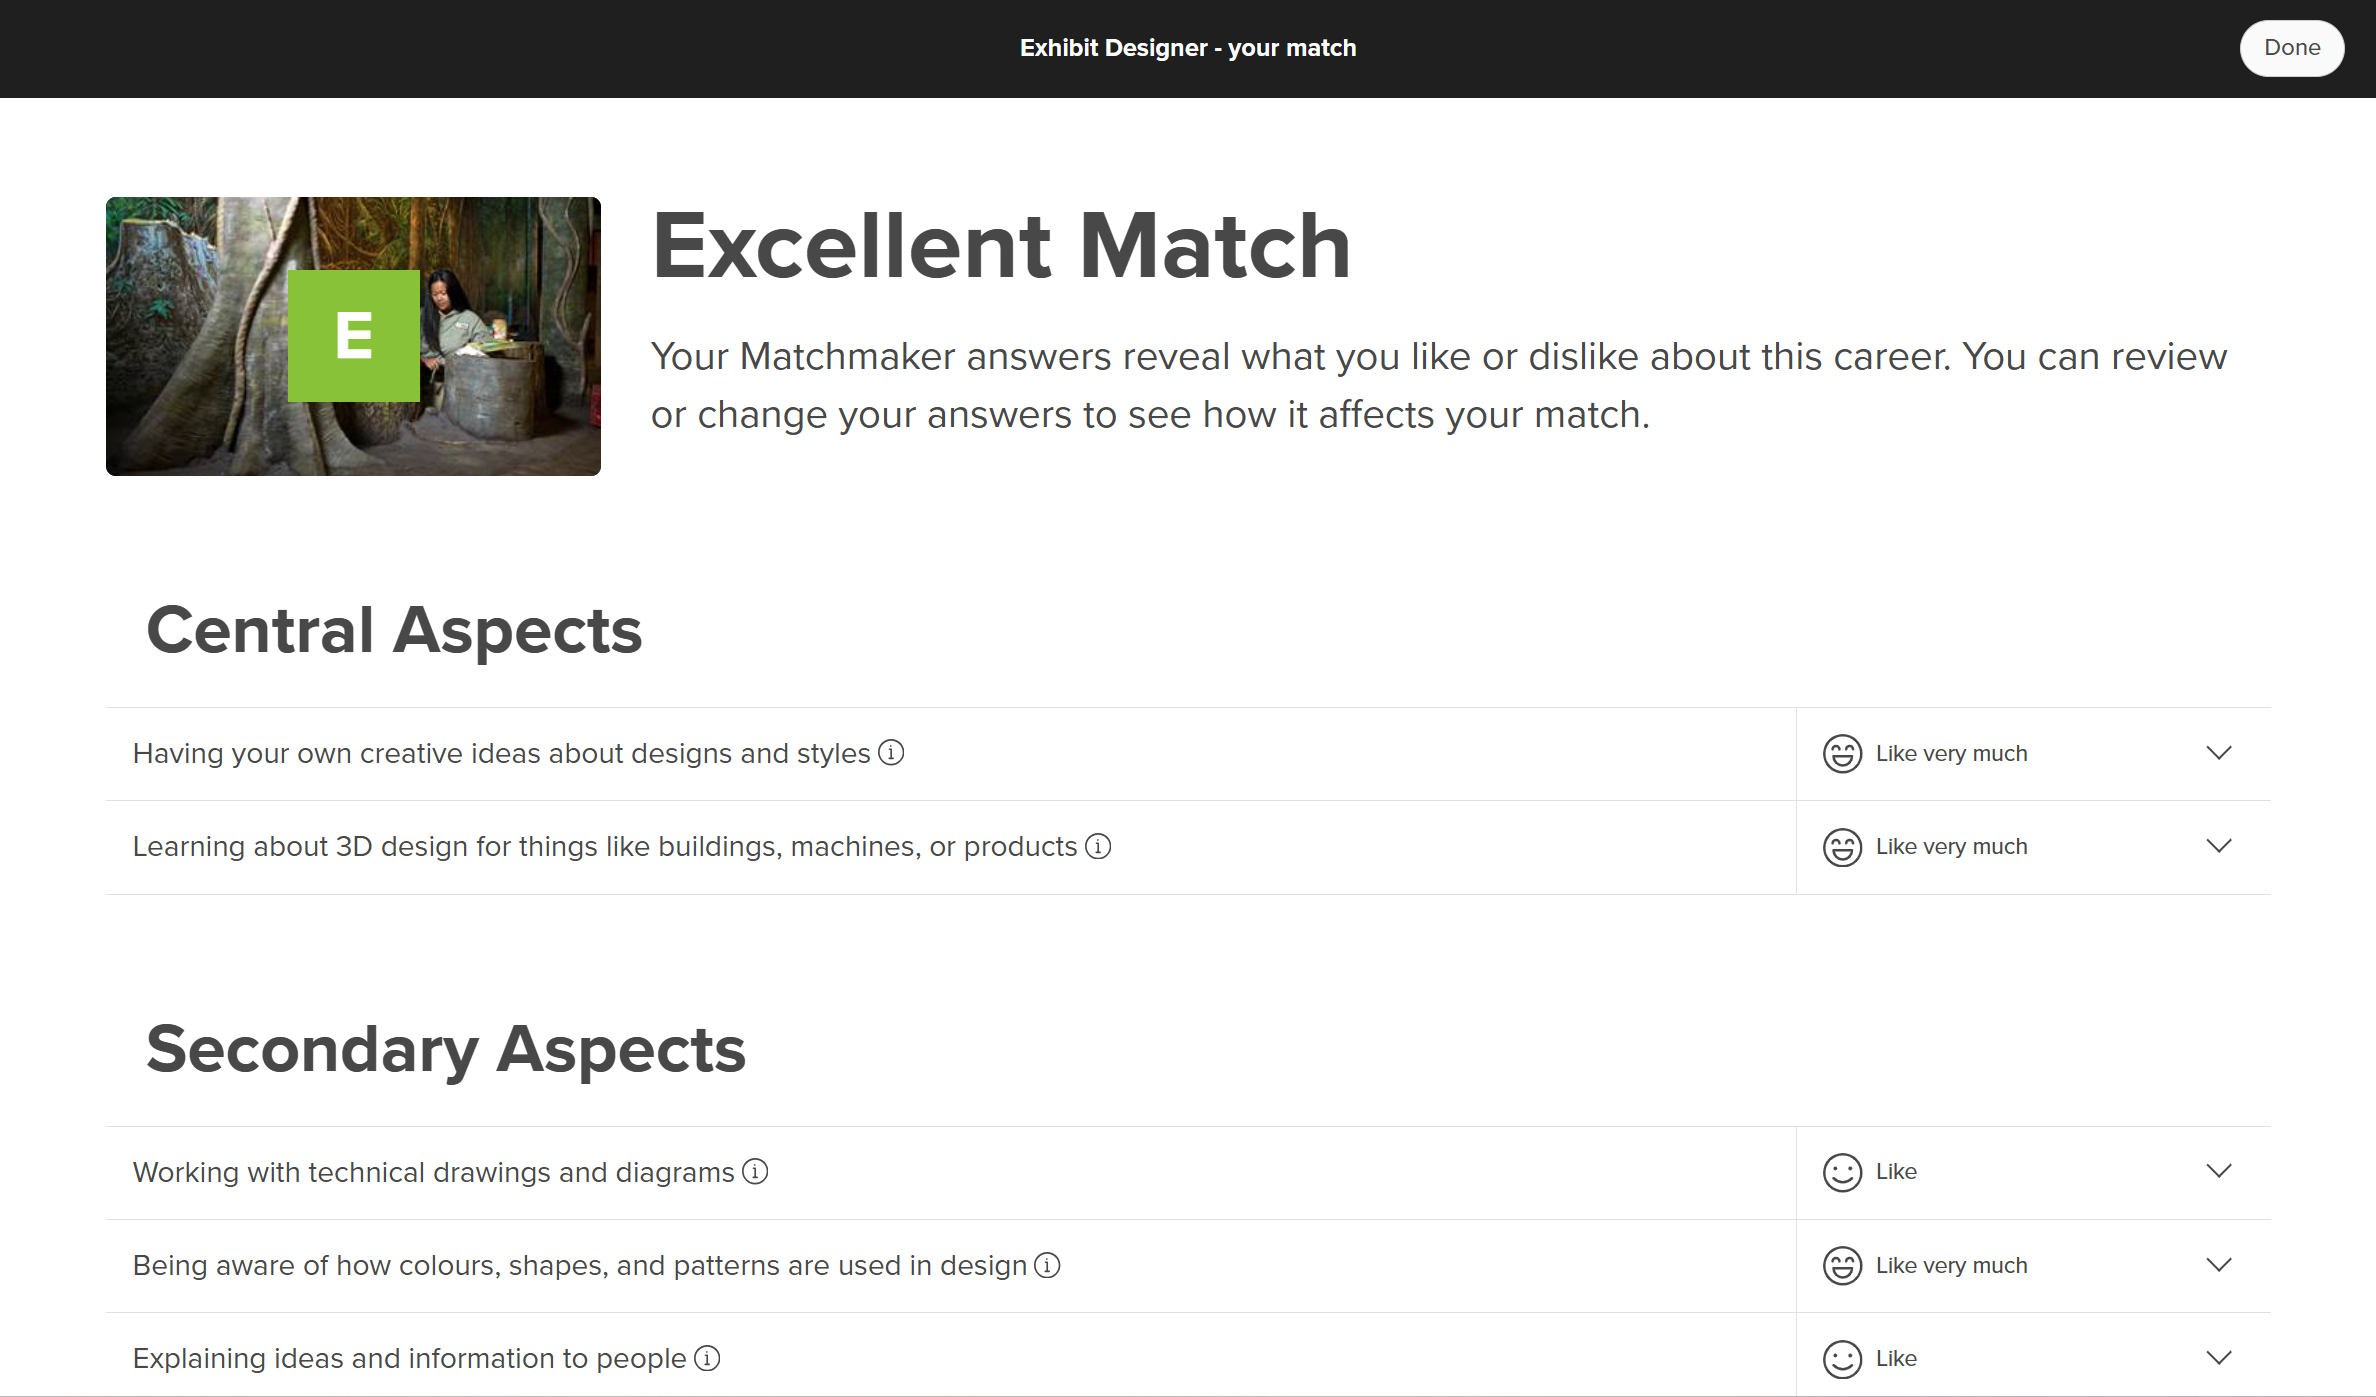Show info for colours, shapes, and patterns
The width and height of the screenshot is (2376, 1397).
(x=1047, y=1266)
